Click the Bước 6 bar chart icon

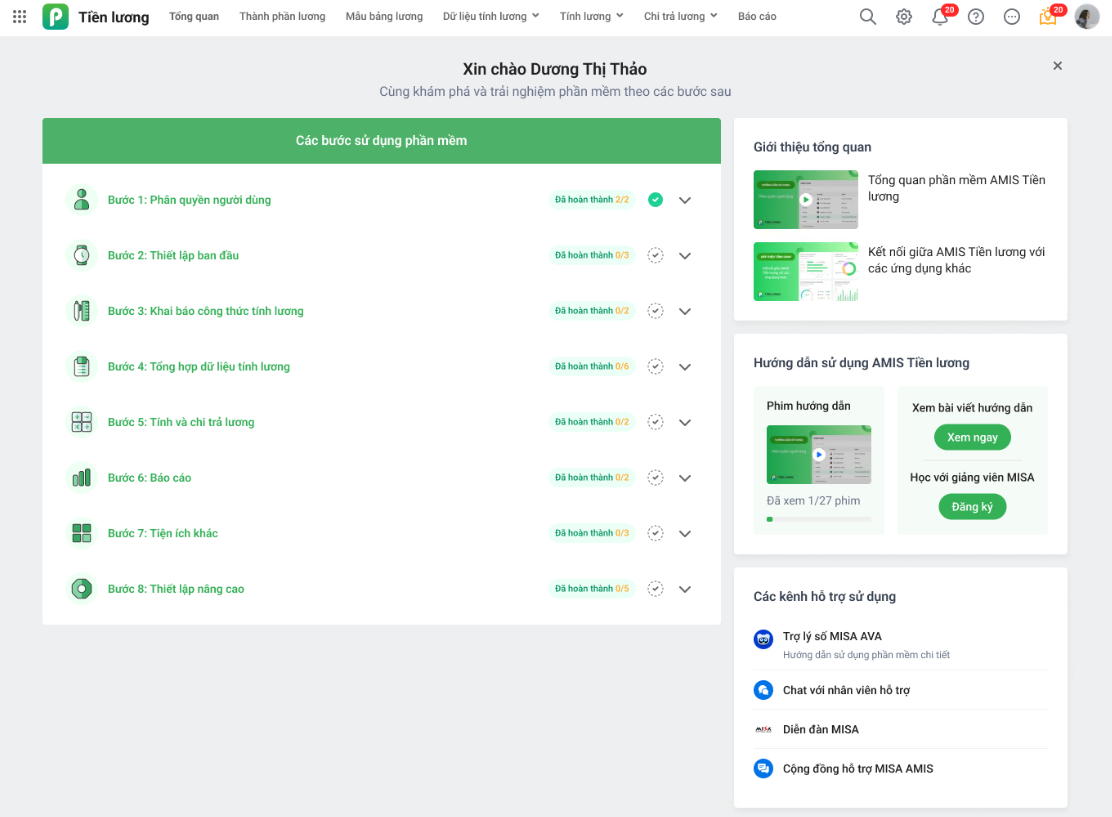pyautogui.click(x=82, y=477)
